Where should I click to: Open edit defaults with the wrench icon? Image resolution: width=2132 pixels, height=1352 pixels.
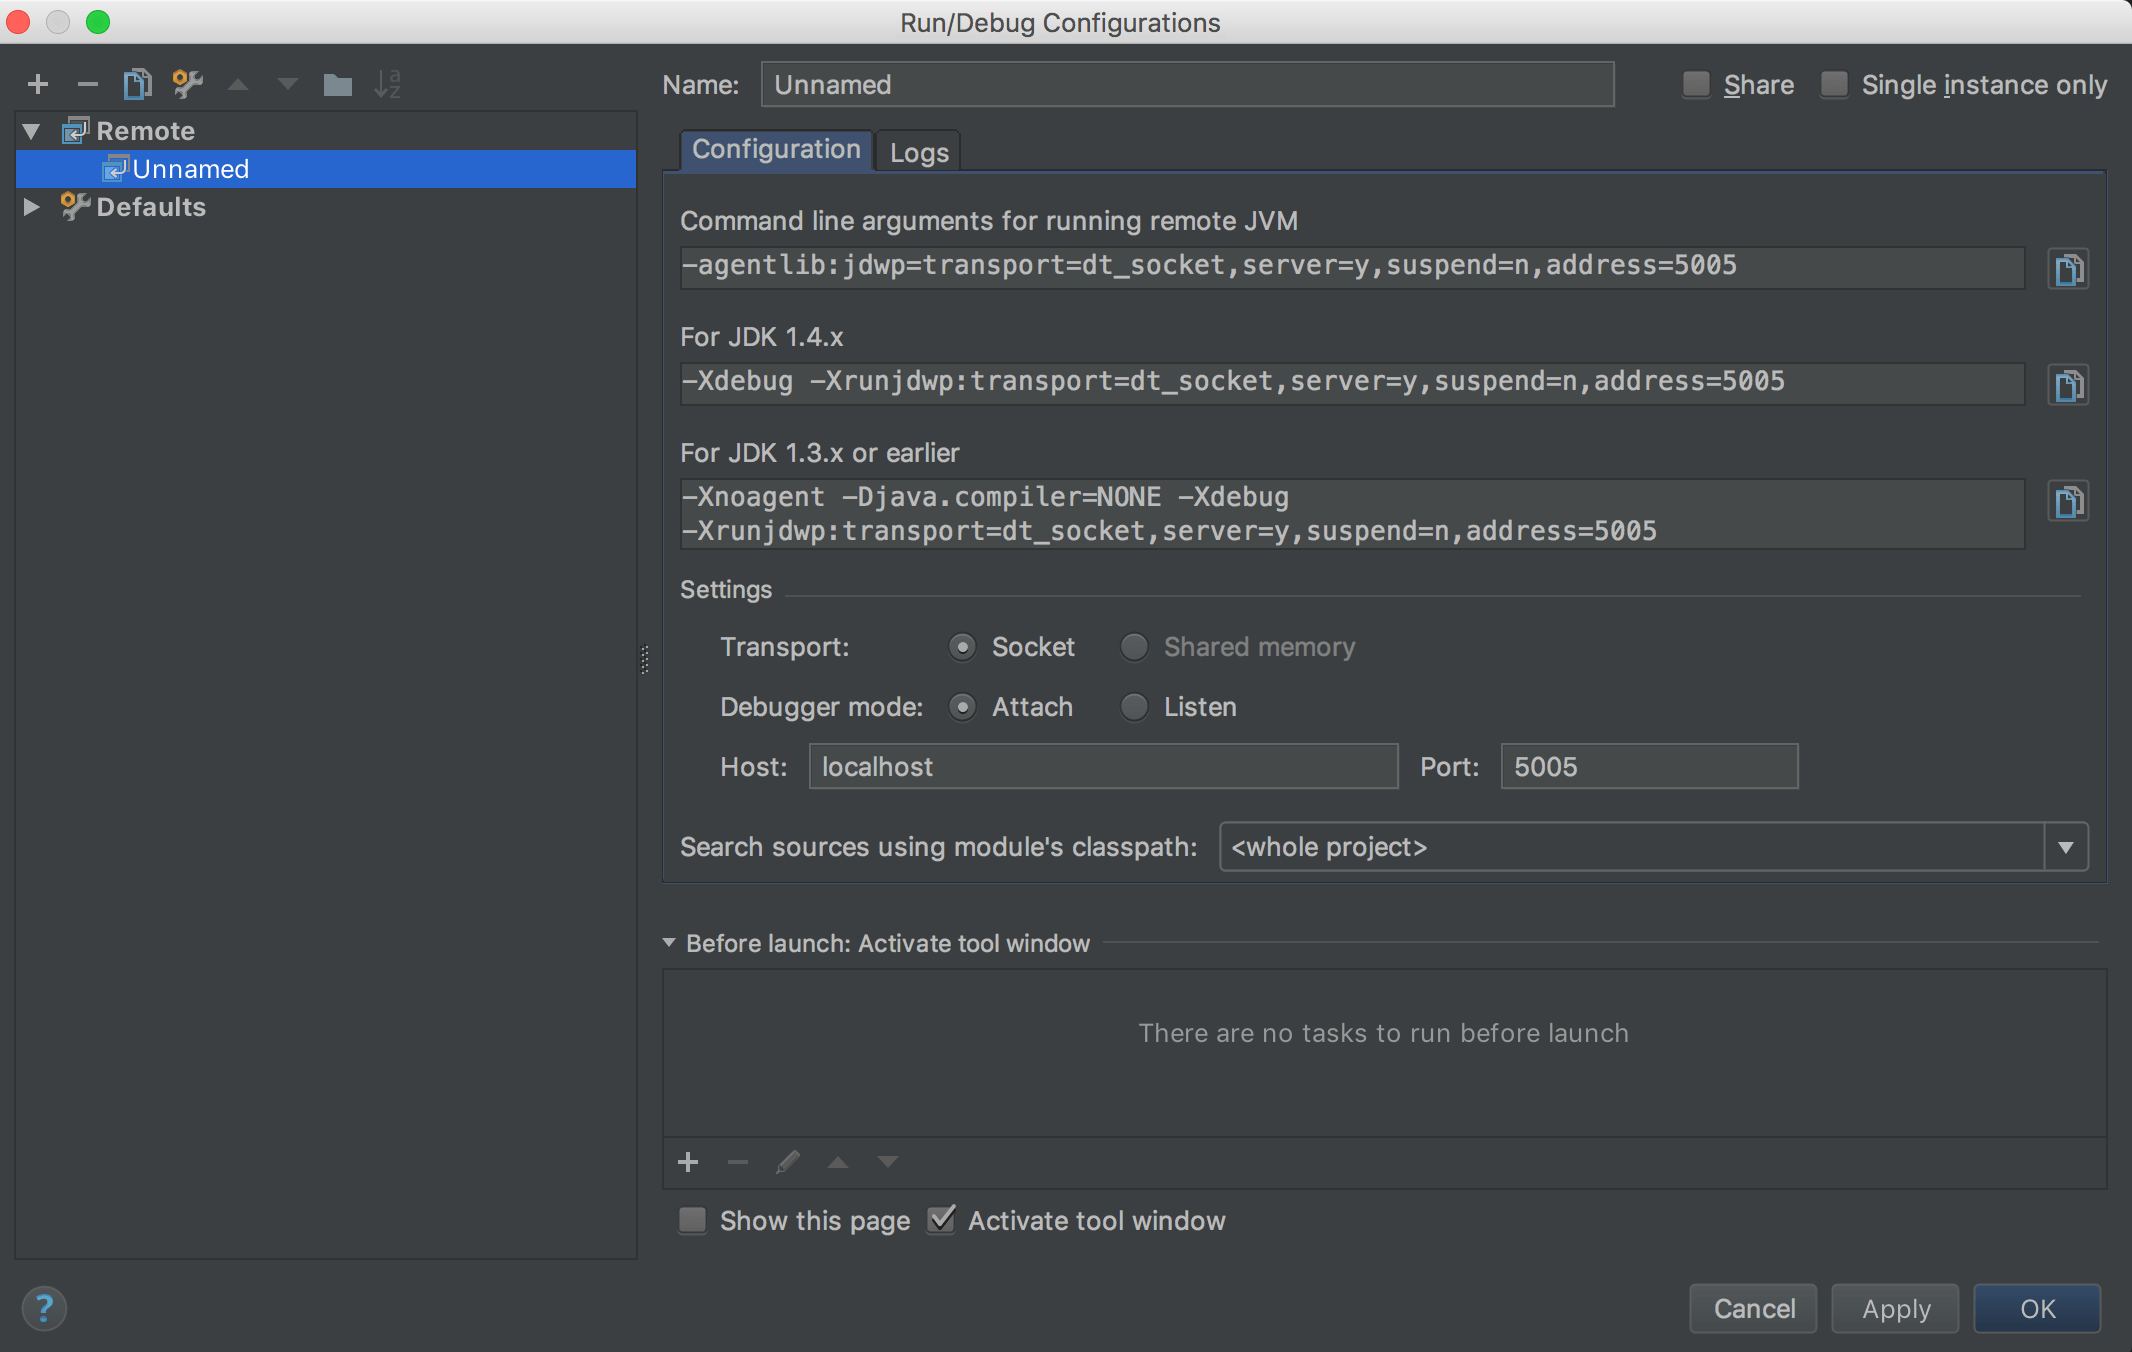[x=187, y=84]
